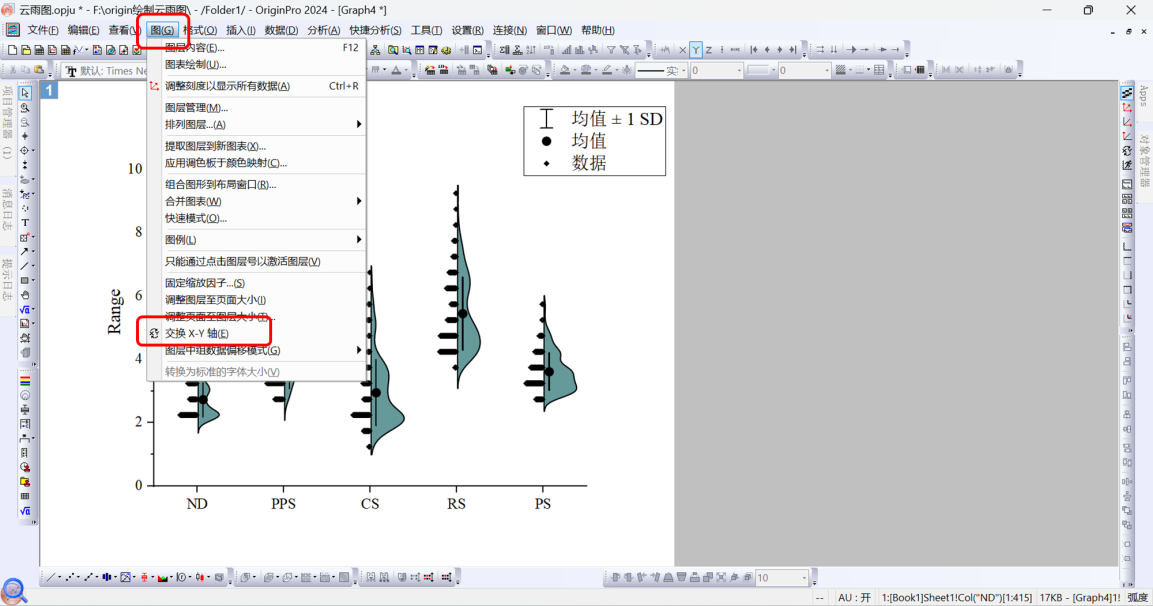Image resolution: width=1153 pixels, height=606 pixels.
Task: Open the Apps panel icon on right sidebar
Action: tap(1143, 96)
